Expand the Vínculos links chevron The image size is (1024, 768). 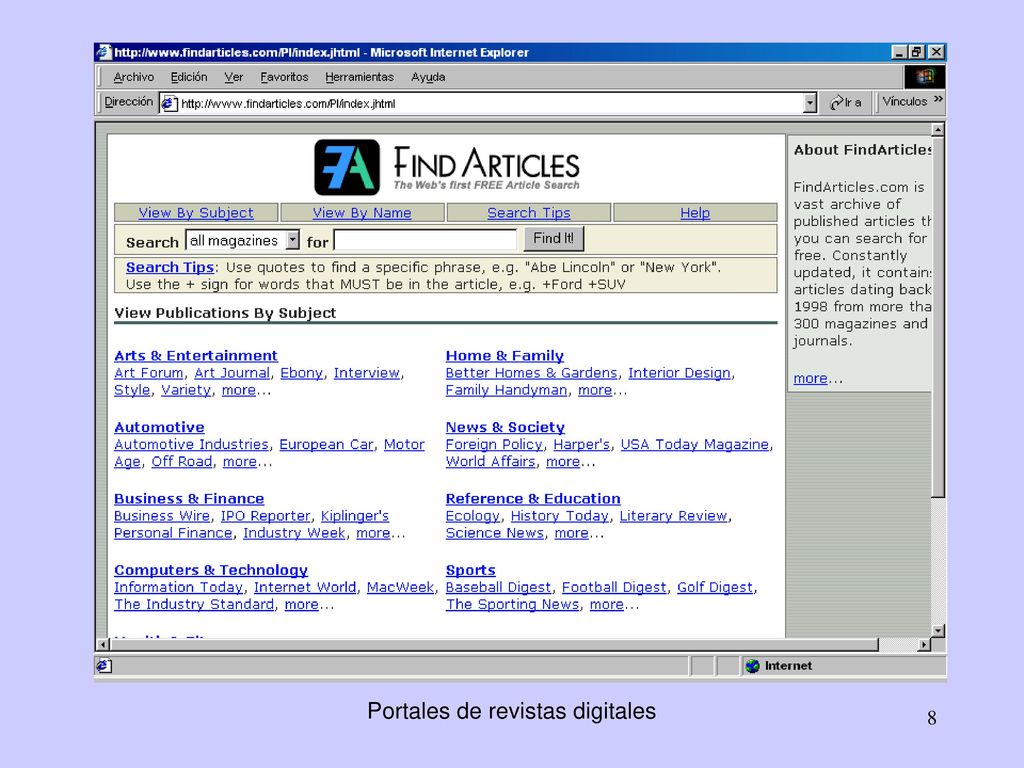pos(938,99)
